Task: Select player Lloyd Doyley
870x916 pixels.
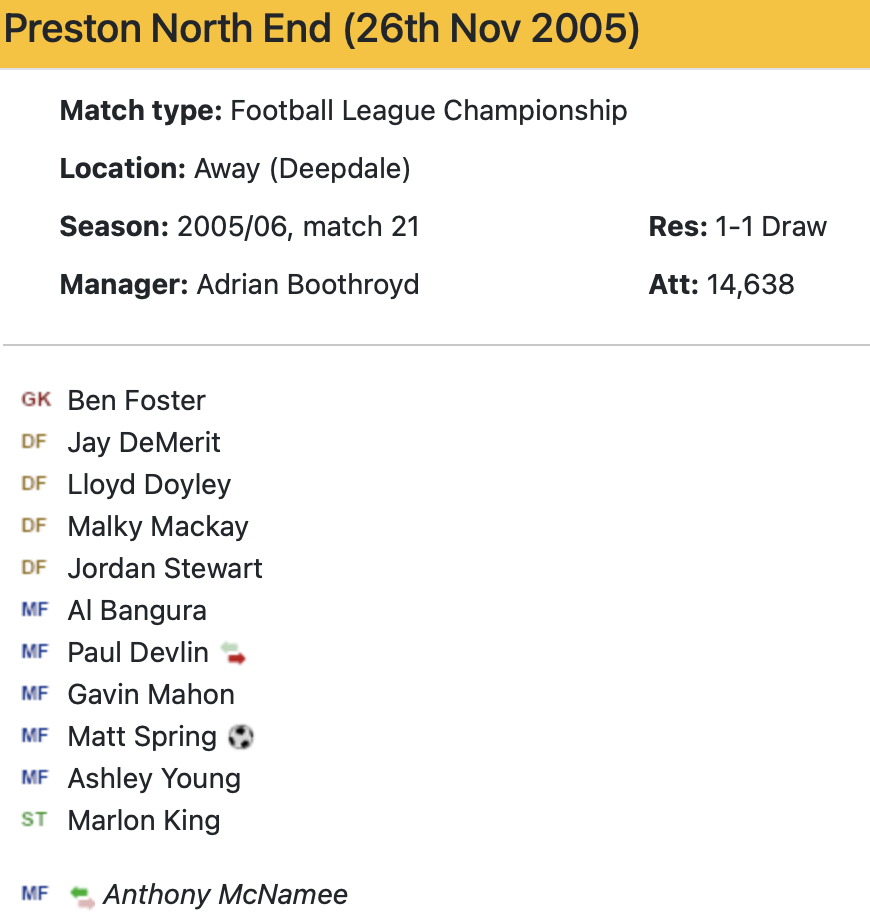Action: tap(149, 484)
